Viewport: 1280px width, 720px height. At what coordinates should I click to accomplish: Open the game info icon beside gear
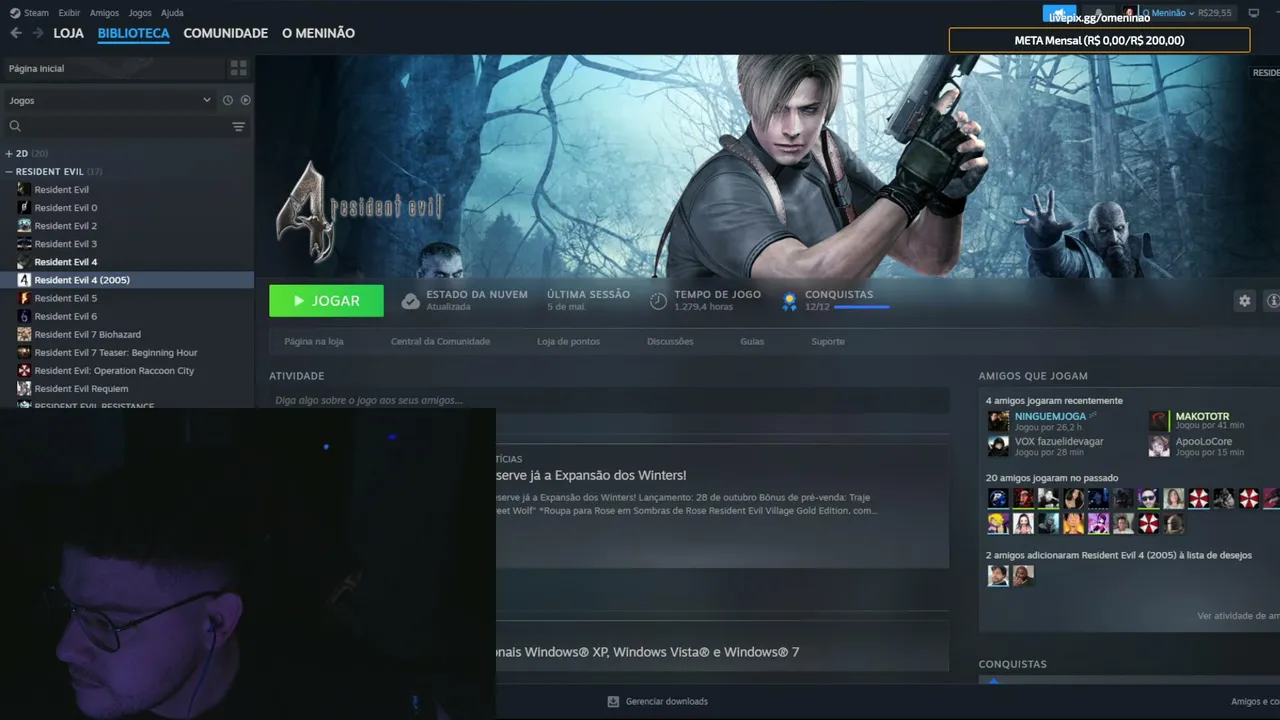pos(1273,300)
